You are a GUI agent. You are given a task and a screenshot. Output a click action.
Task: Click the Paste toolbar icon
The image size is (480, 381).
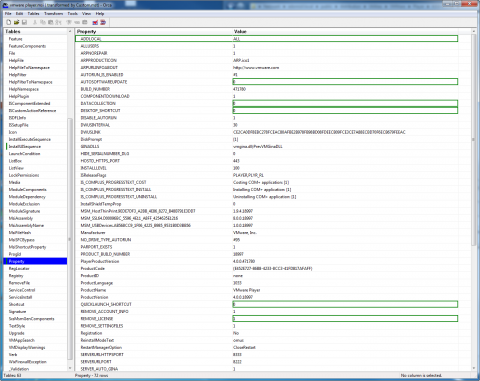50,22
